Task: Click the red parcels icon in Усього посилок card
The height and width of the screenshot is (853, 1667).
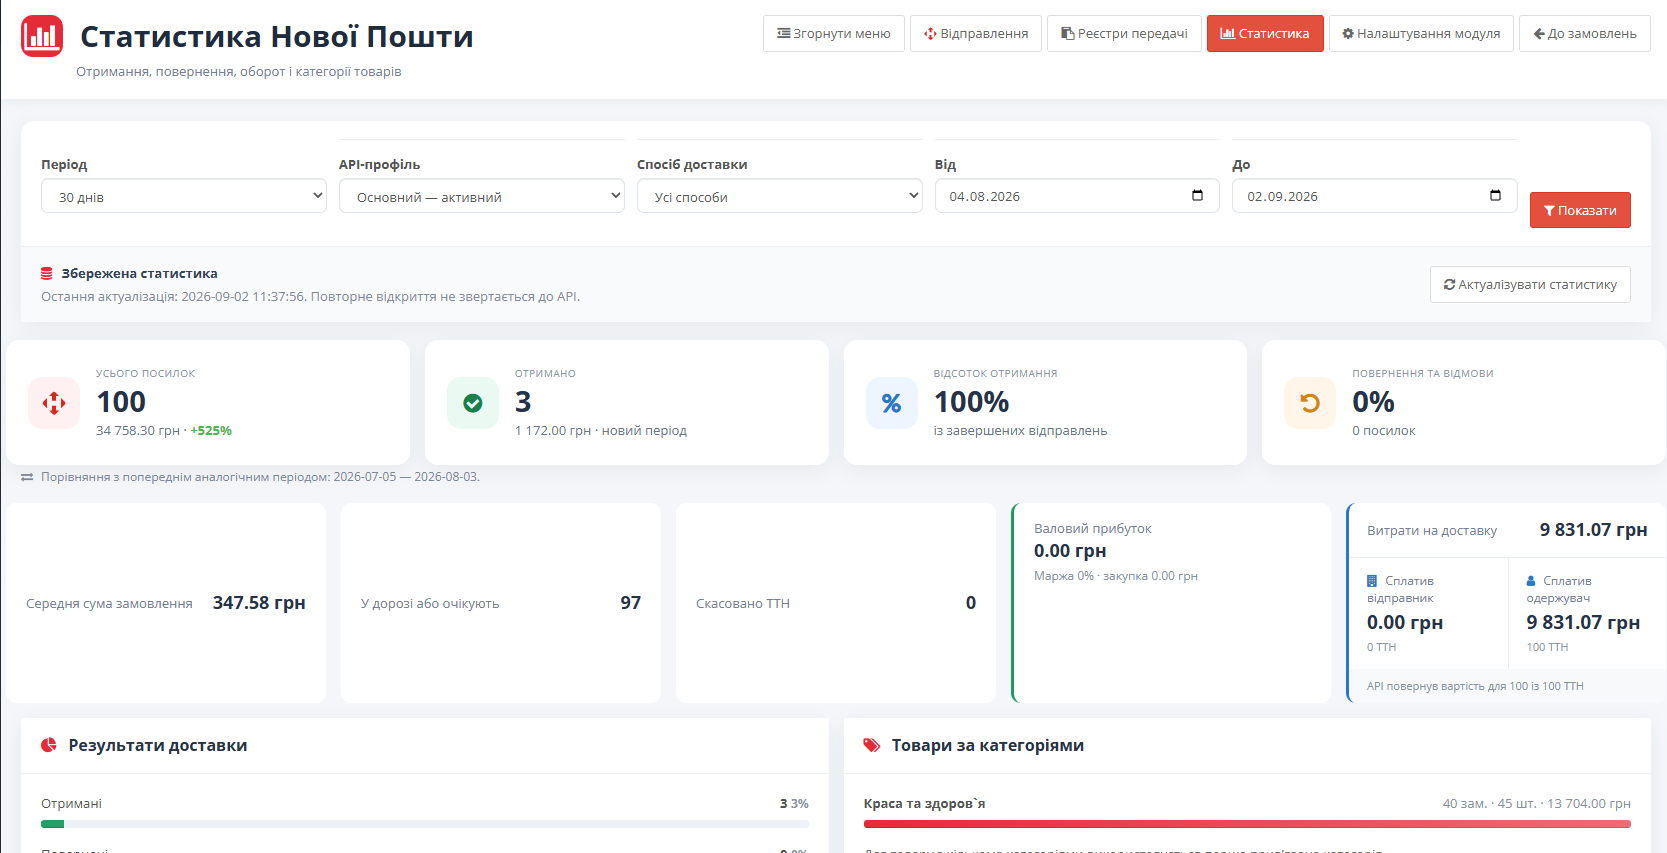Action: pos(54,403)
